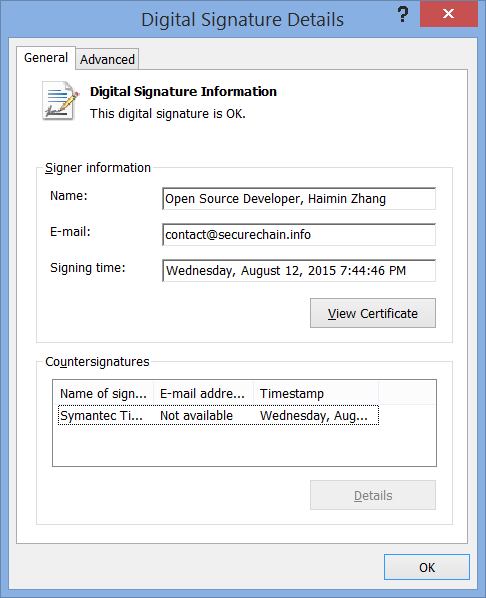Click the help question mark icon

pyautogui.click(x=402, y=14)
